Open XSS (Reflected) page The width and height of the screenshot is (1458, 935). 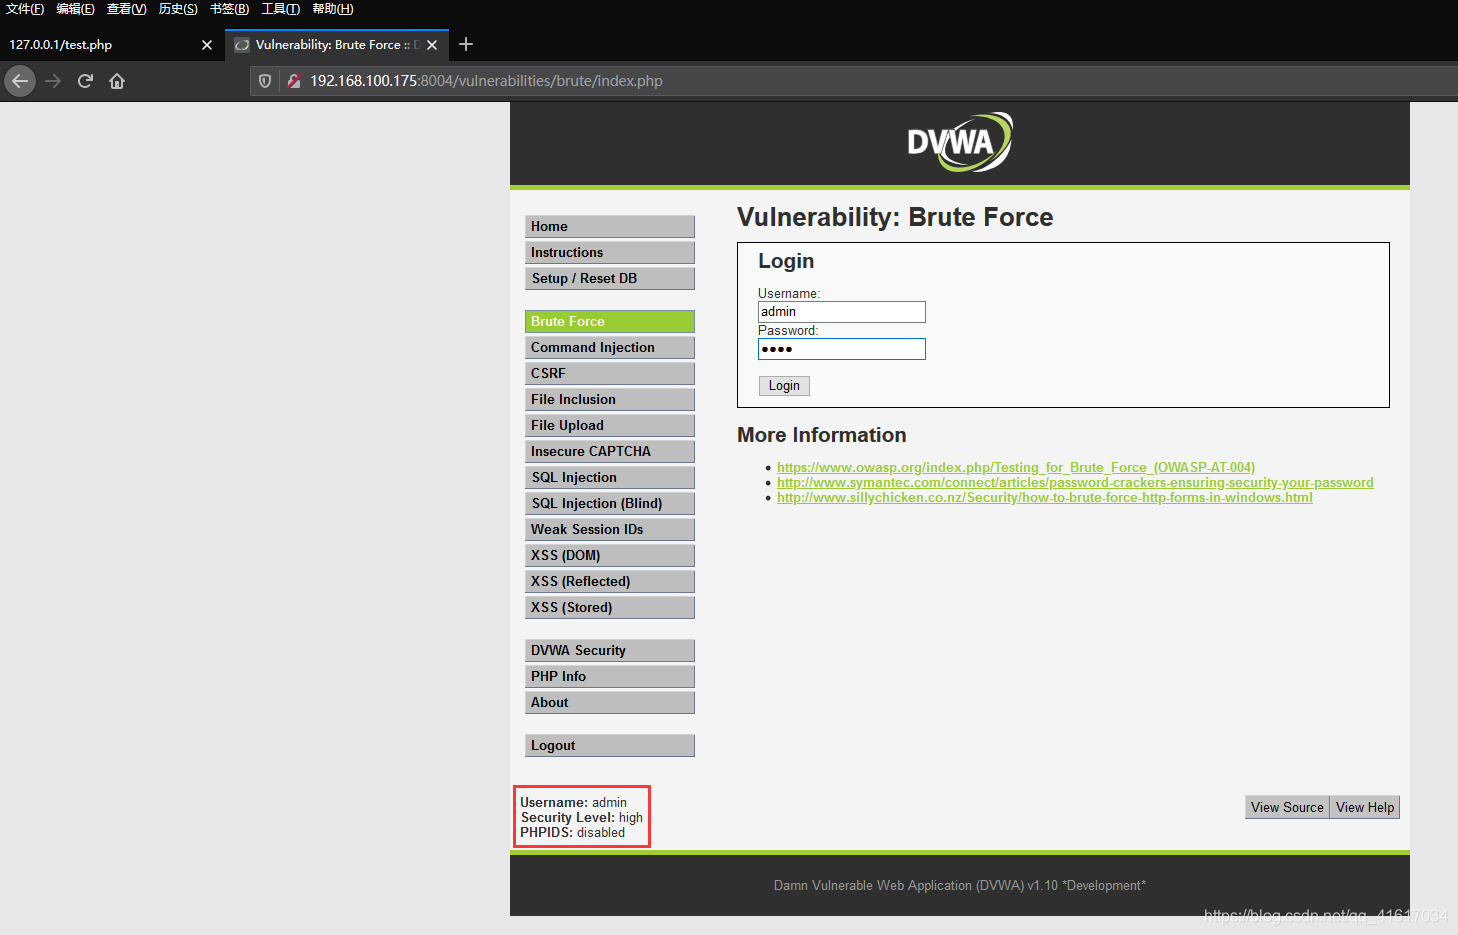610,581
